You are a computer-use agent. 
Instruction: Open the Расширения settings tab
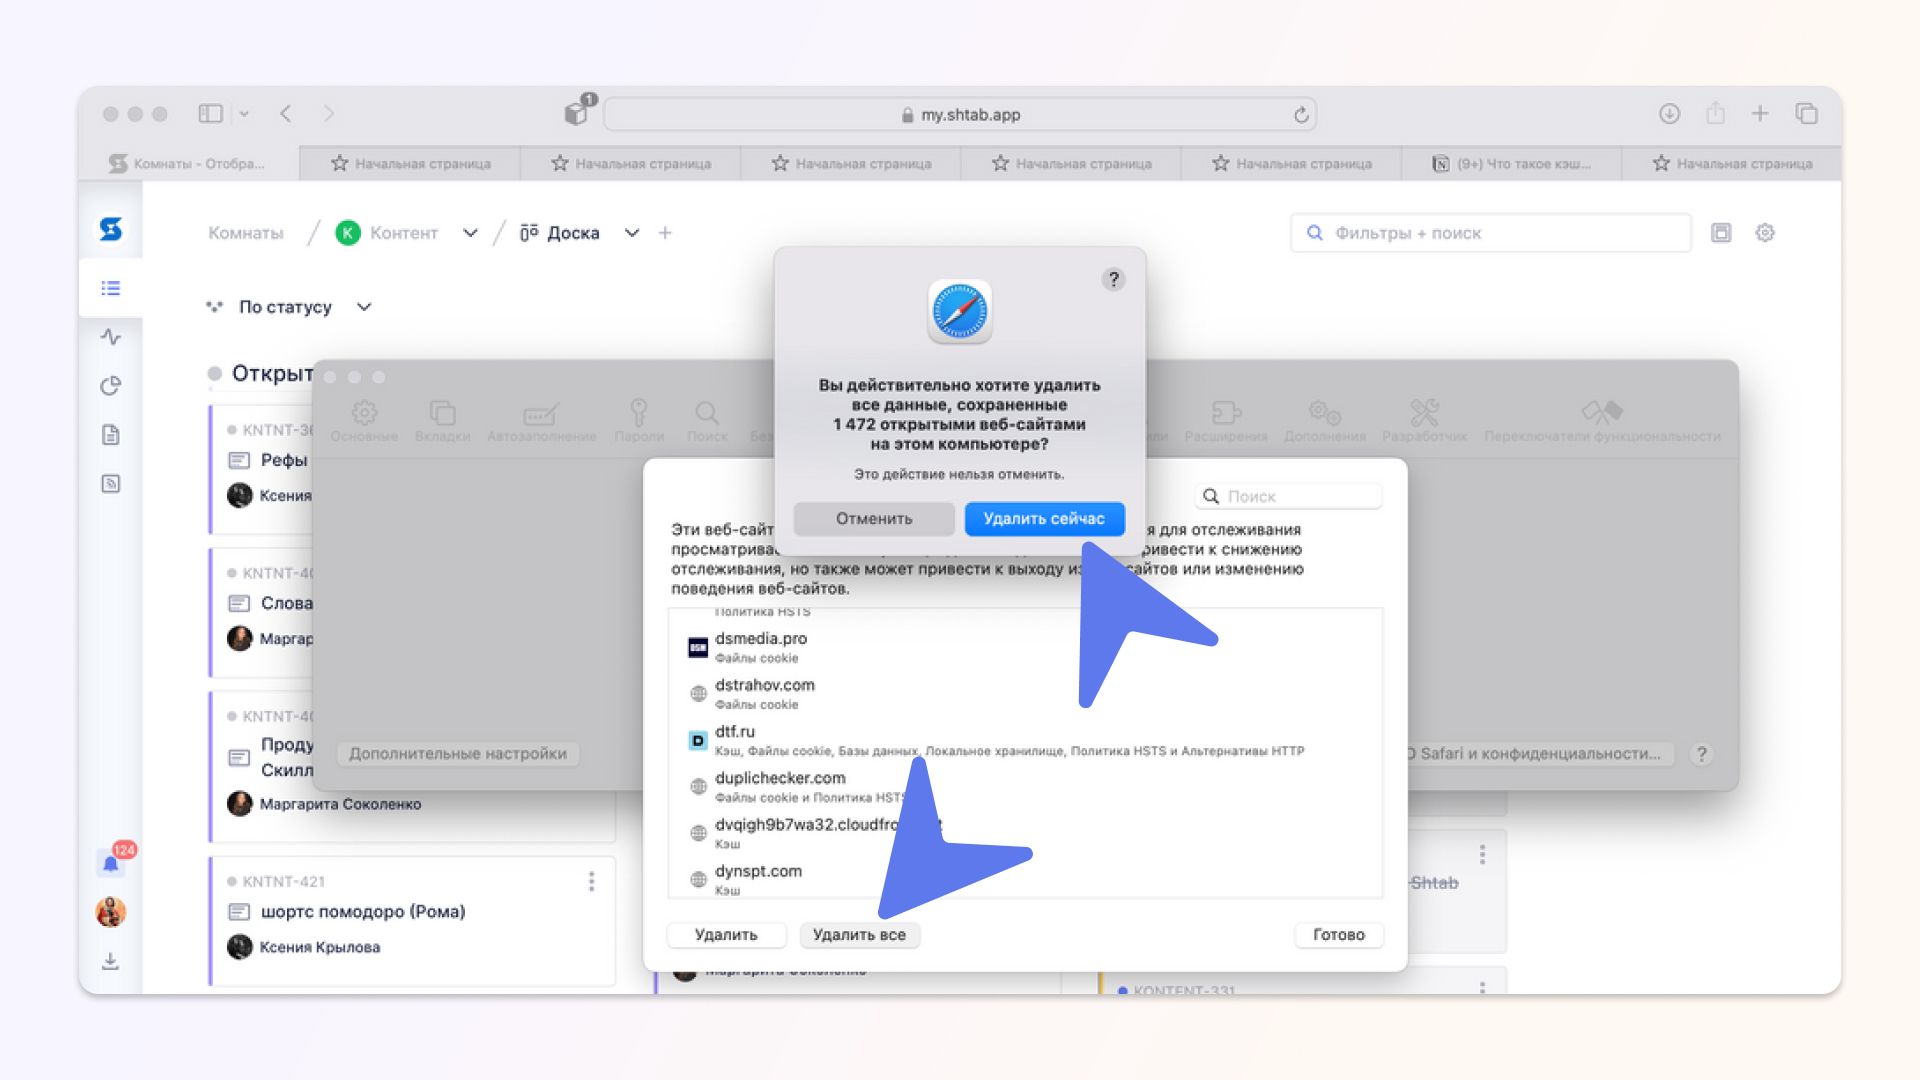pos(1225,421)
